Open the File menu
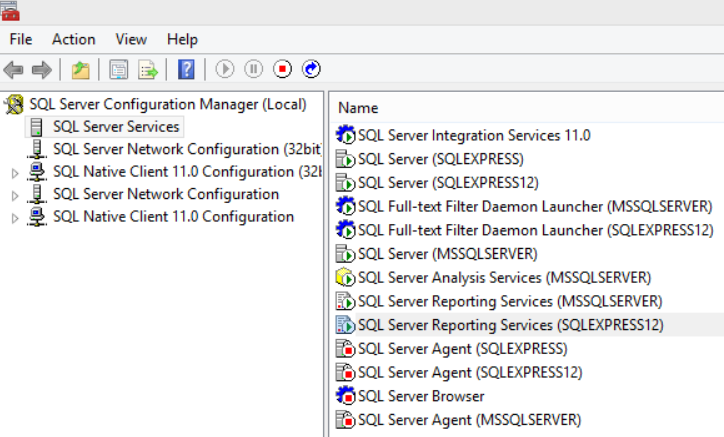Screen dimensions: 724x437 point(21,39)
